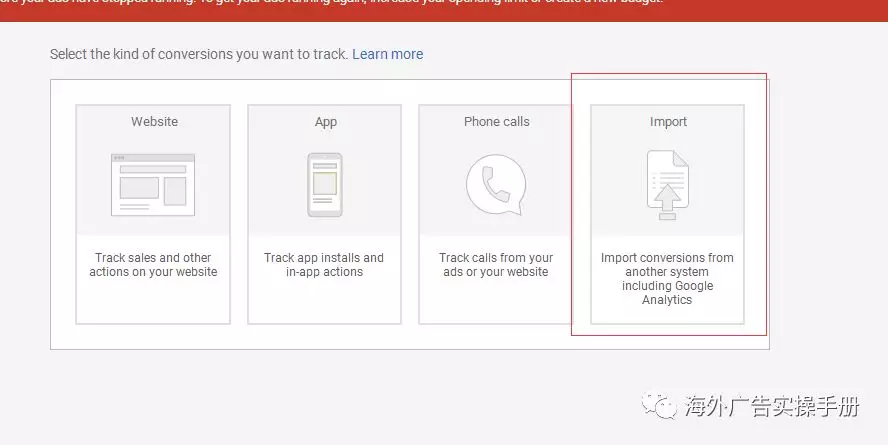Image resolution: width=888 pixels, height=445 pixels.
Task: Click 'Import conversions from another system' text
Action: (x=667, y=265)
